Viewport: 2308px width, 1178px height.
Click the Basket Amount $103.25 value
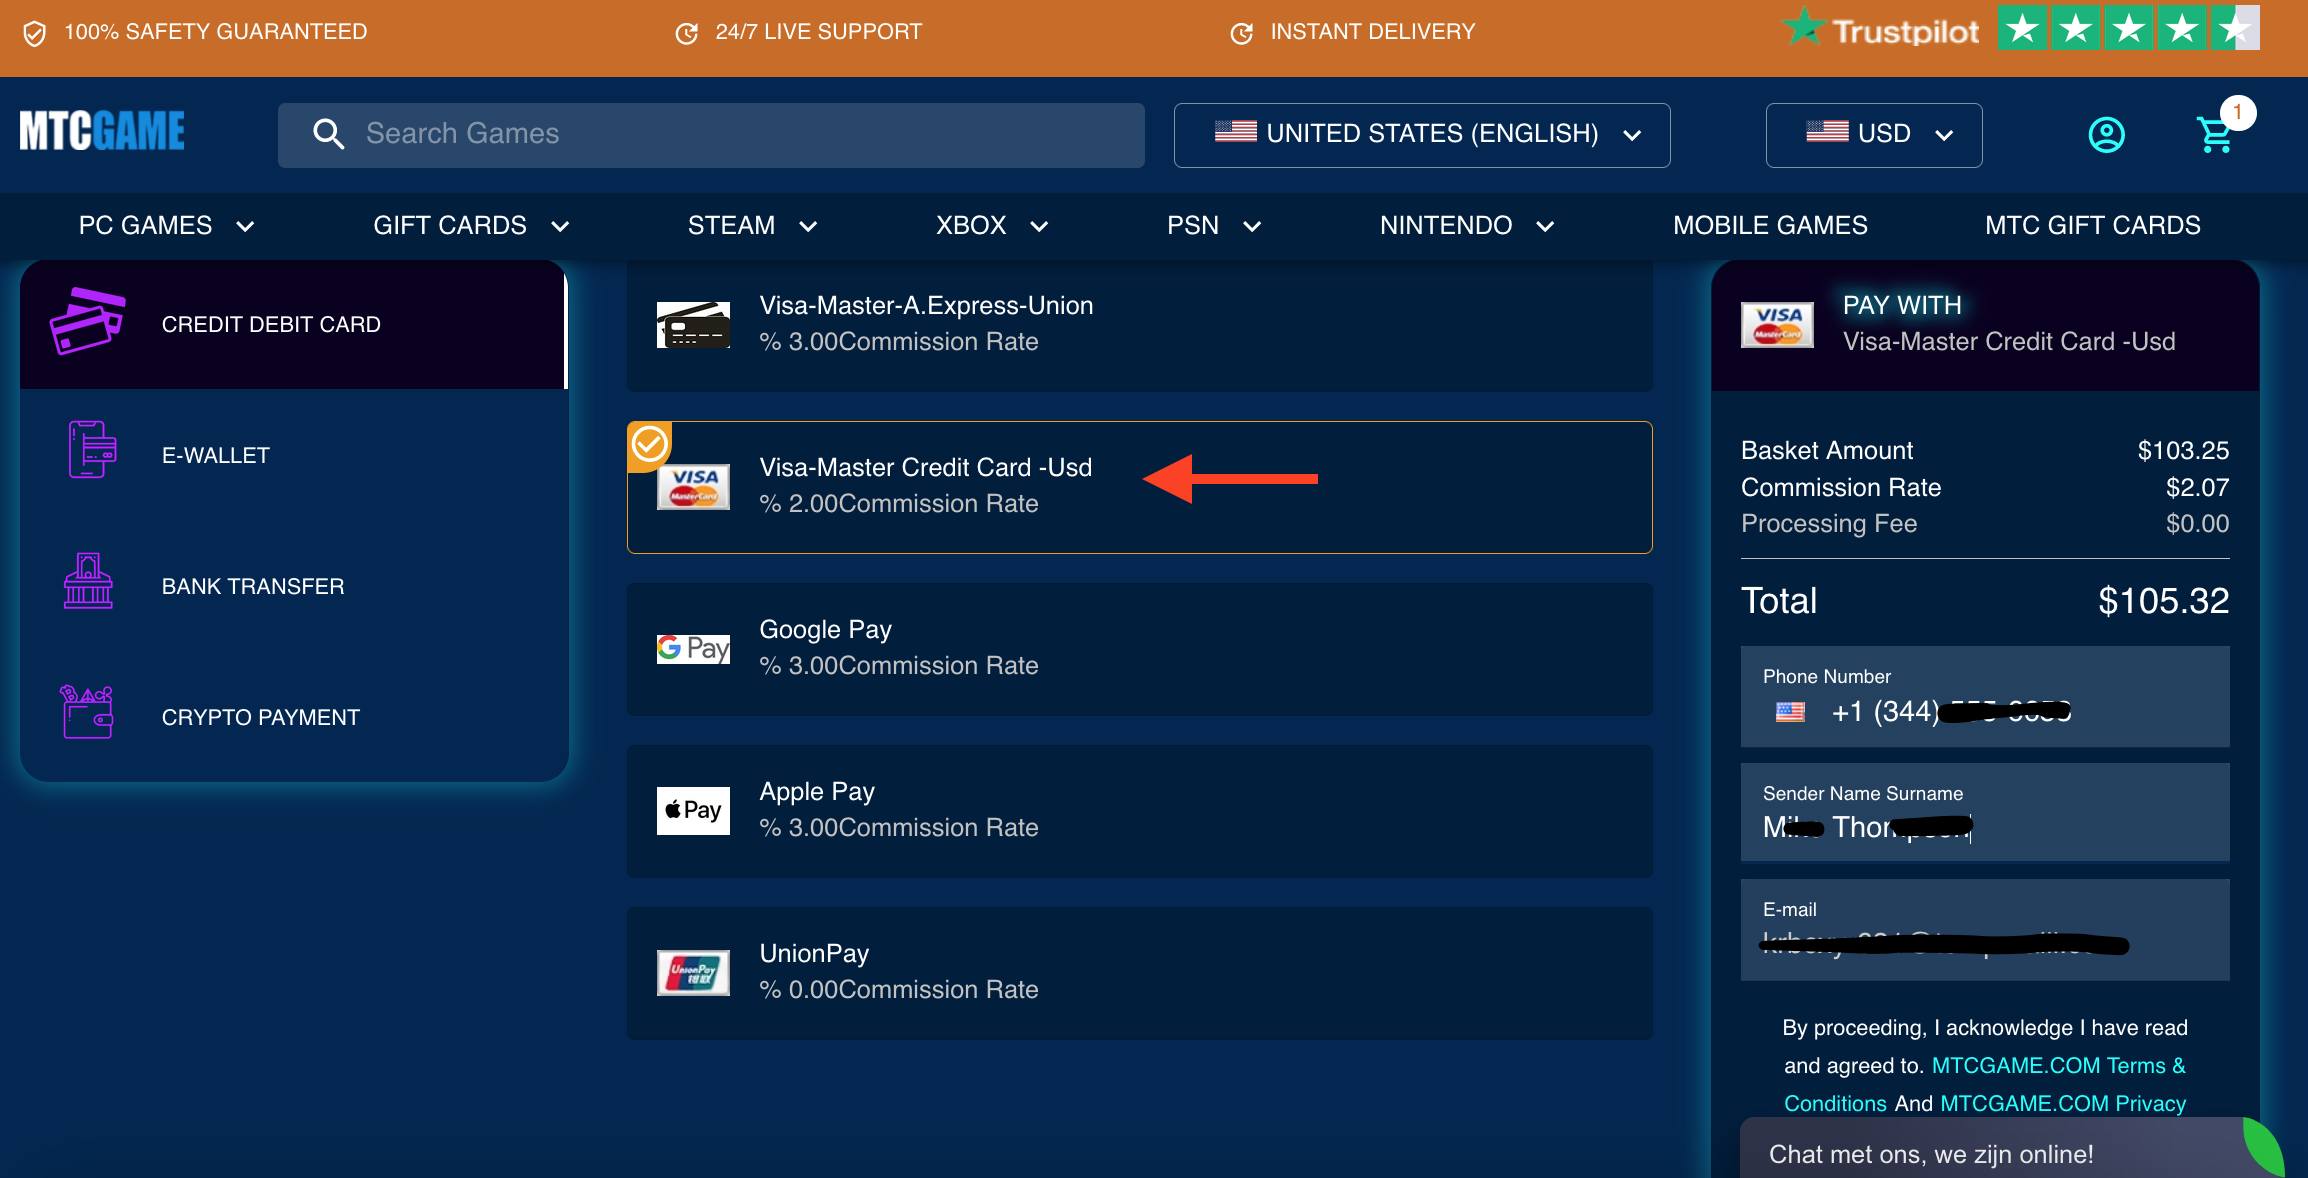[x=2183, y=451]
